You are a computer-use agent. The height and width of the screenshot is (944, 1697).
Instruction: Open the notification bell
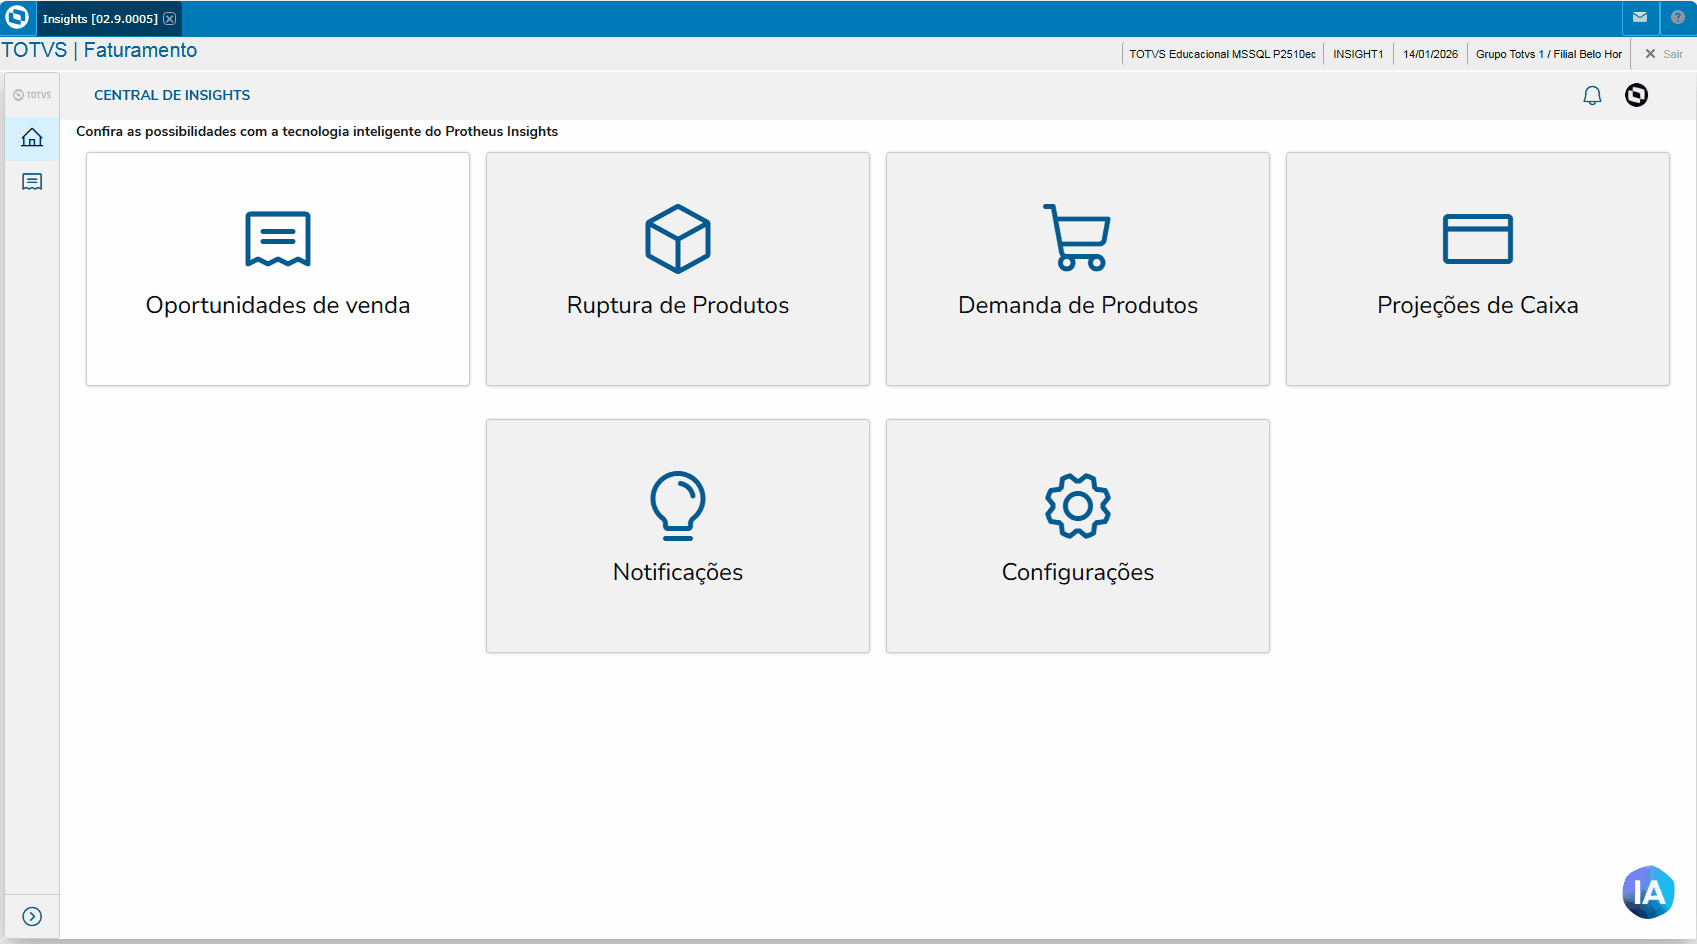click(x=1592, y=95)
